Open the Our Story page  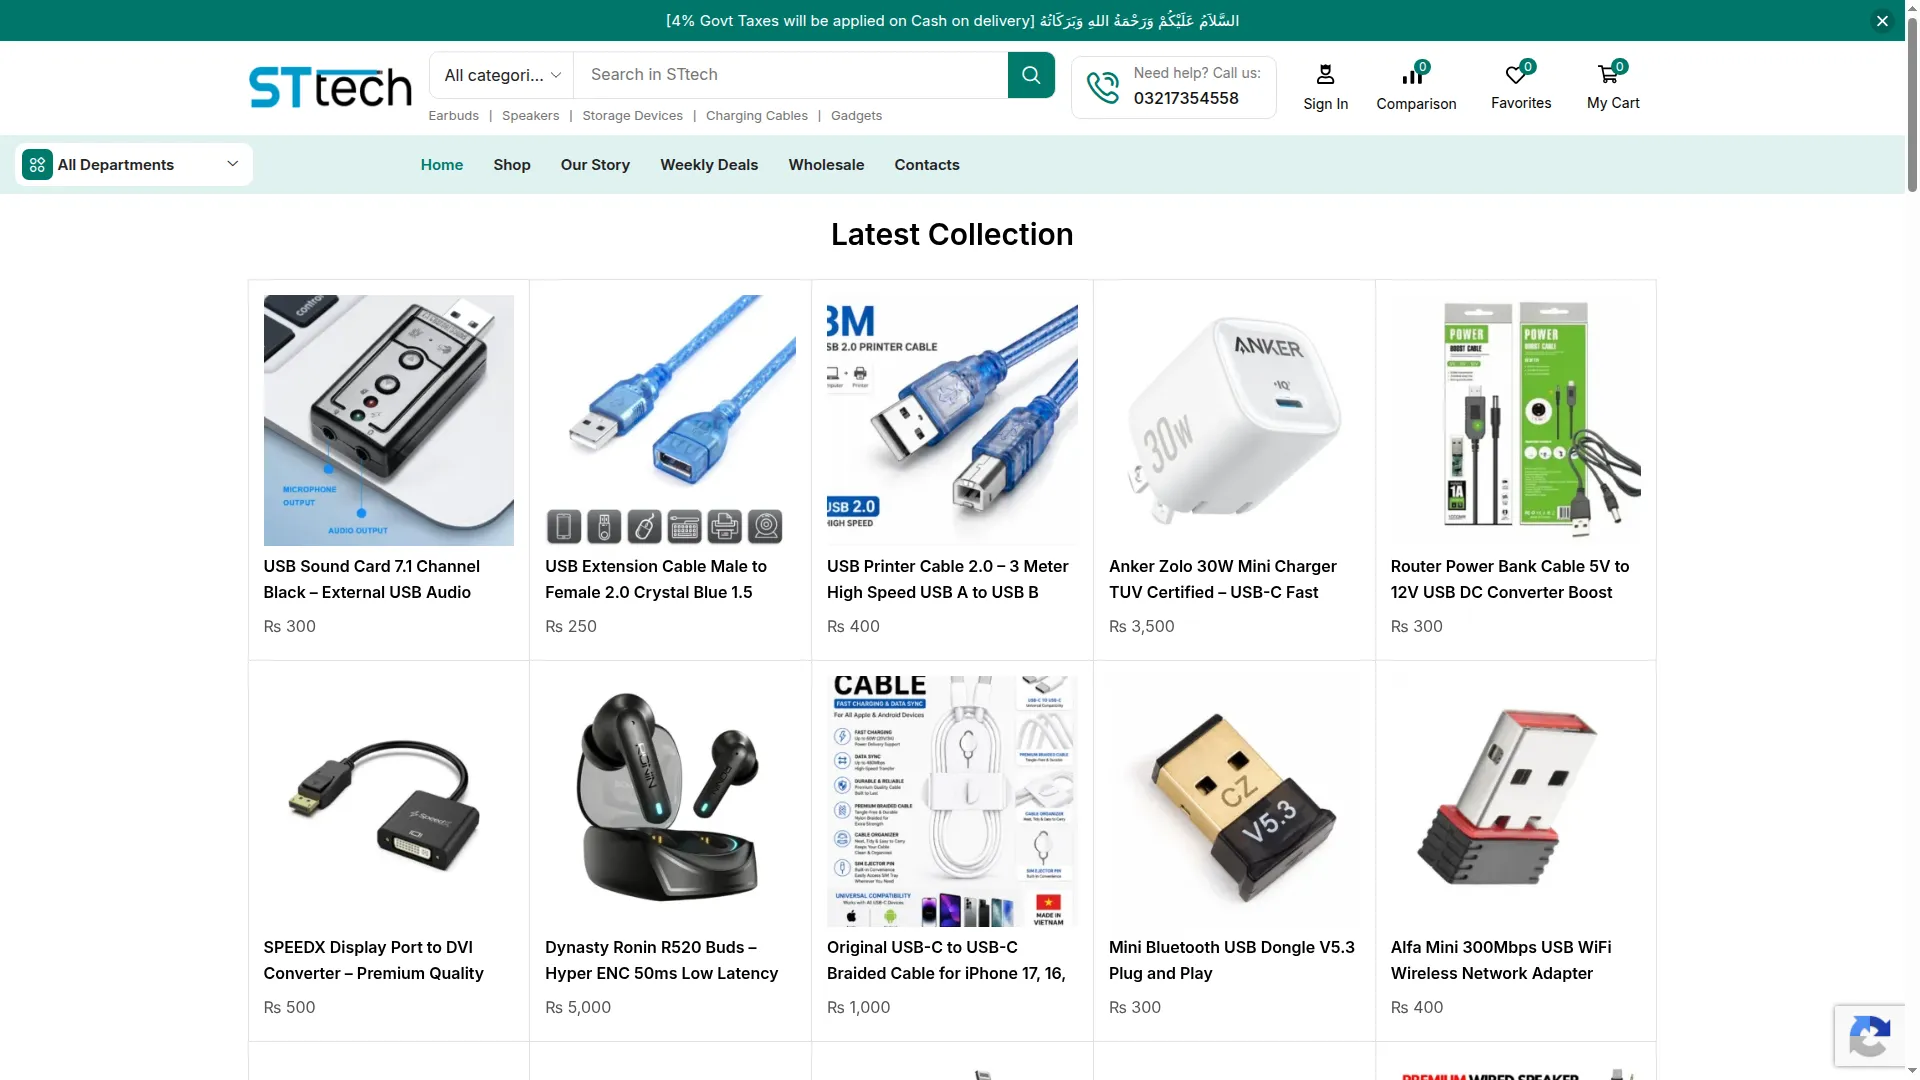point(595,165)
